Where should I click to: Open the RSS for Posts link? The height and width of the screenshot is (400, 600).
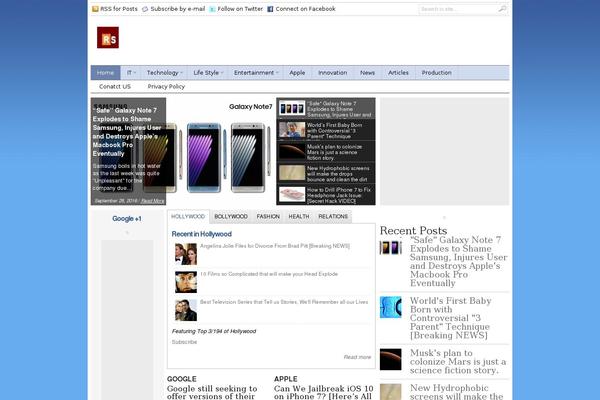pyautogui.click(x=119, y=9)
